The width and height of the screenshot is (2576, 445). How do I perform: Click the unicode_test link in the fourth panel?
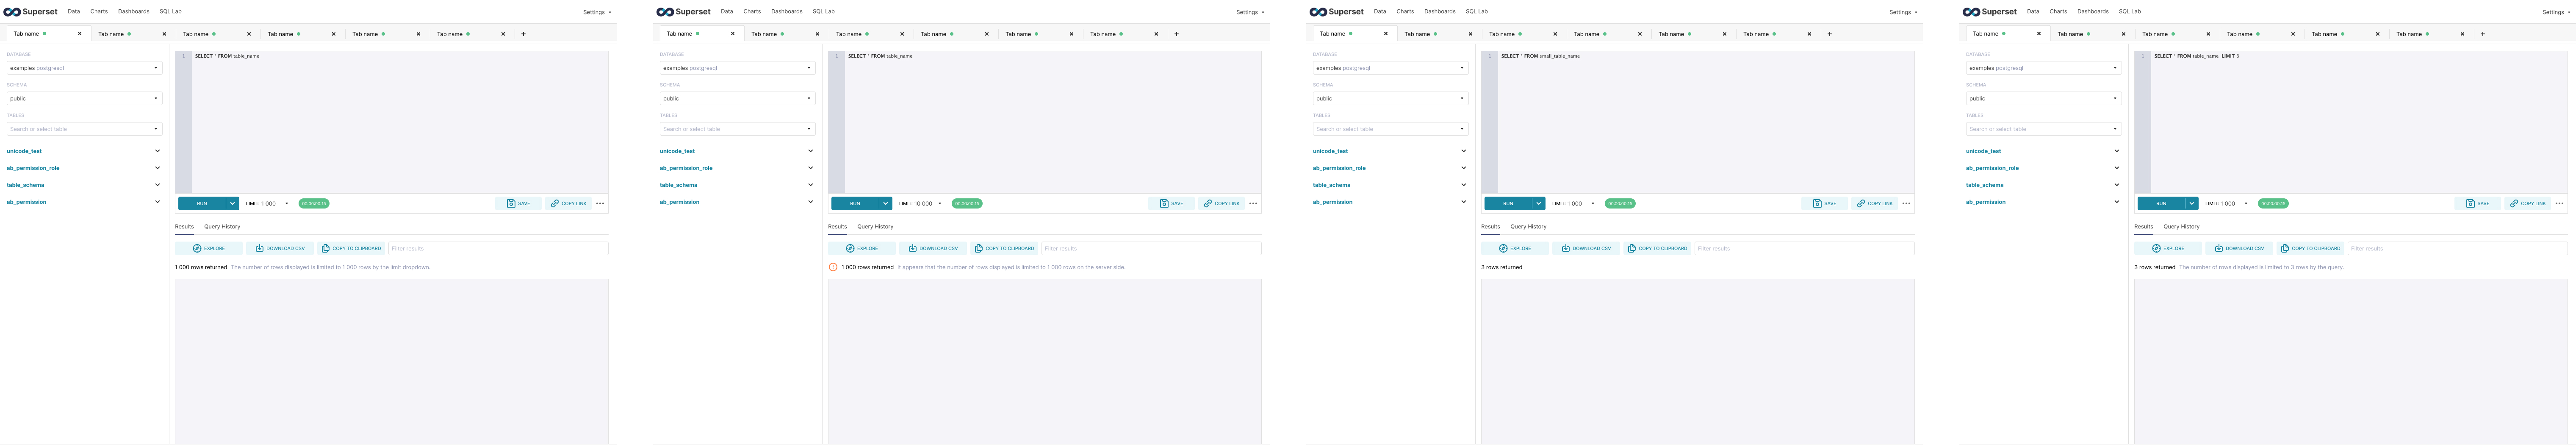(1983, 151)
